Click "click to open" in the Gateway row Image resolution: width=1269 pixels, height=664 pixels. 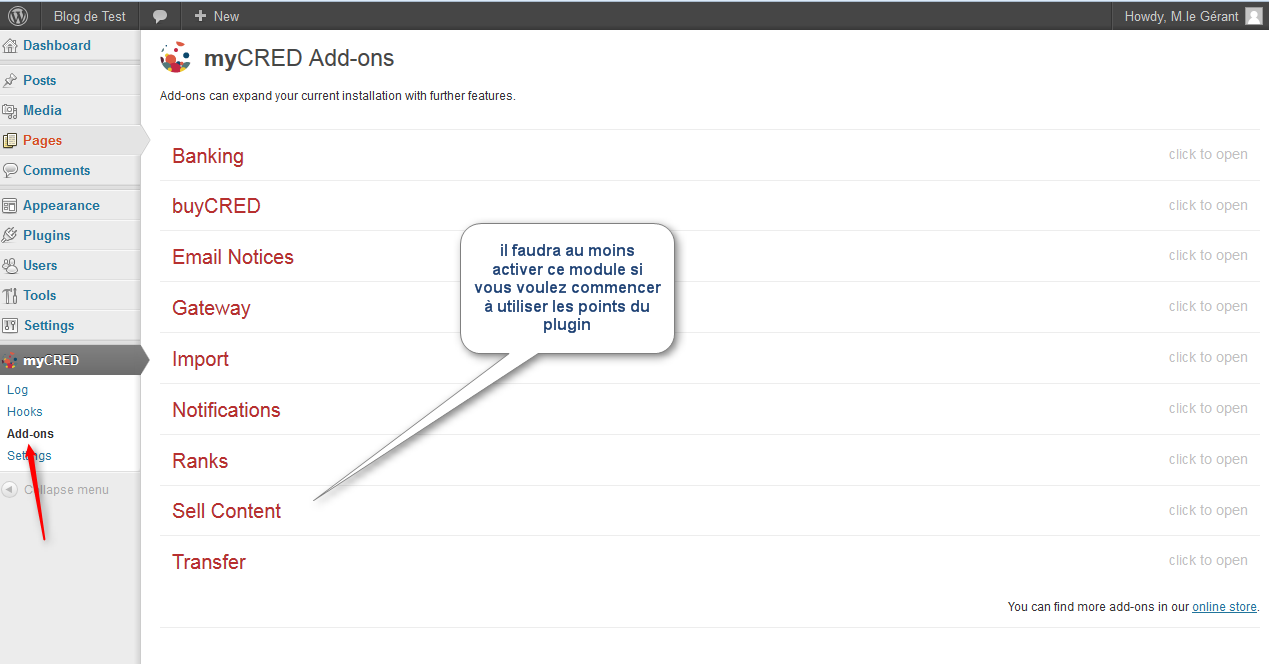[x=1208, y=306]
